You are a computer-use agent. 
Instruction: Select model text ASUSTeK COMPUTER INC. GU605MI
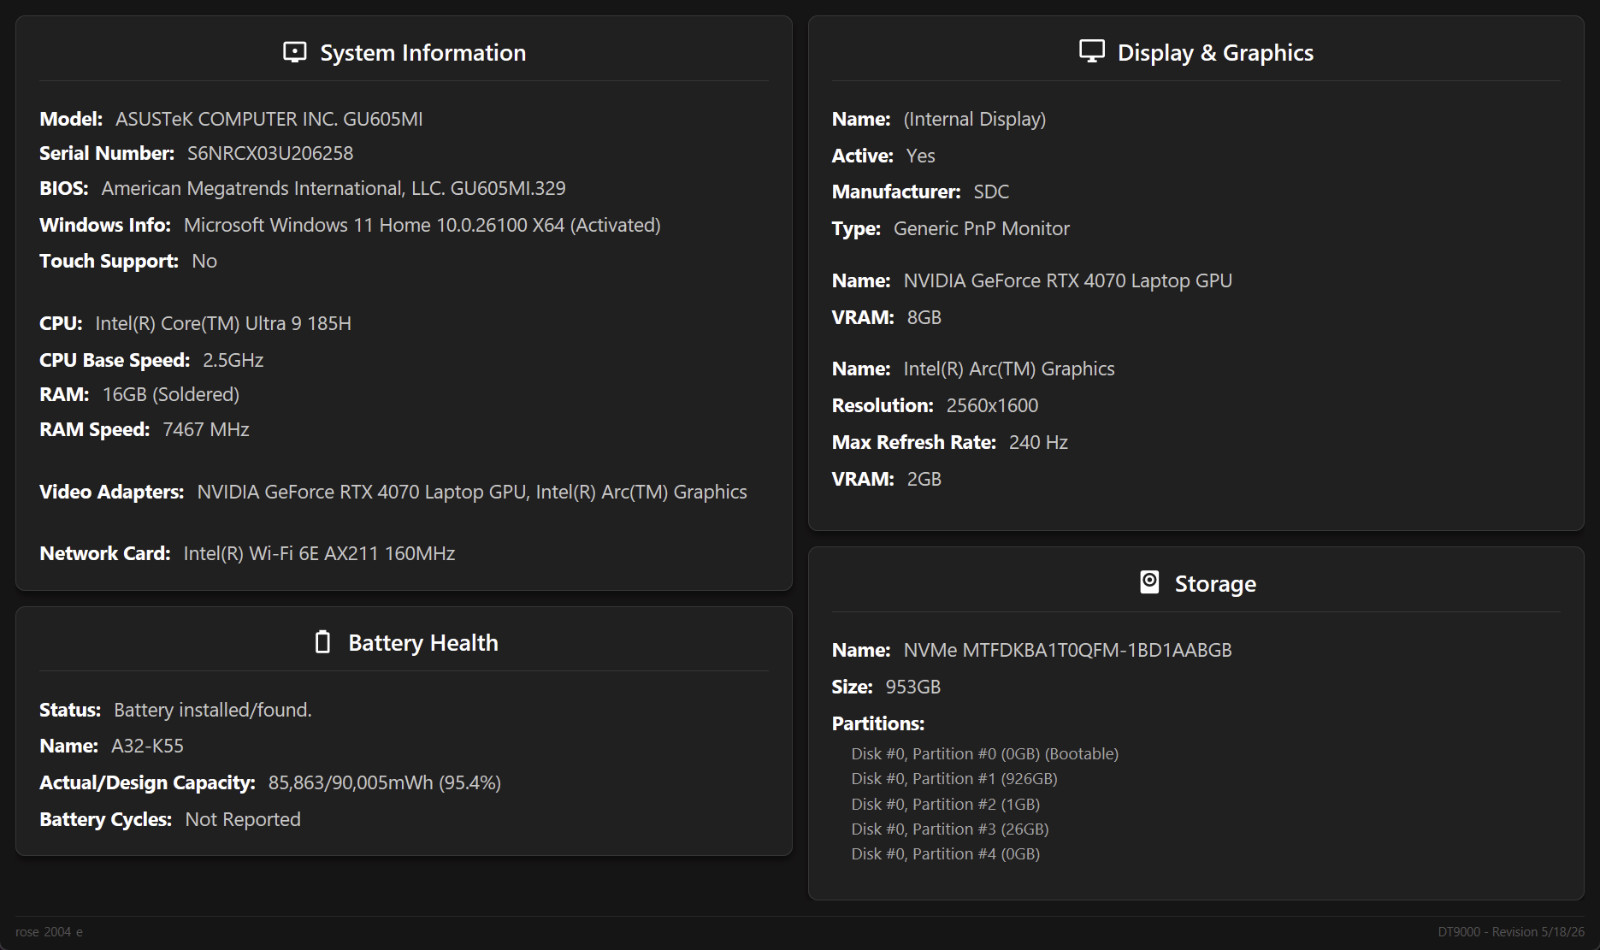[269, 119]
